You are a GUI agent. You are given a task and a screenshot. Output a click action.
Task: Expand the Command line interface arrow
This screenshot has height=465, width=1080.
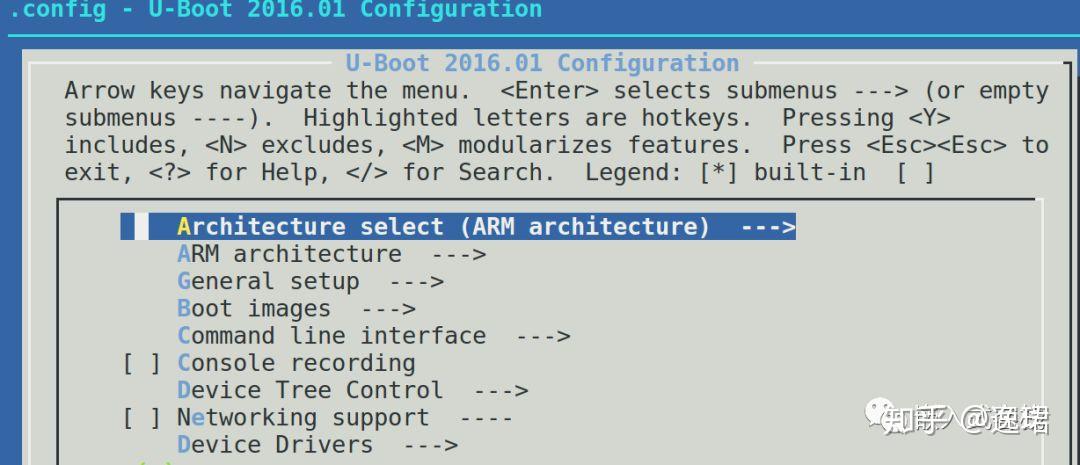tap(543, 336)
